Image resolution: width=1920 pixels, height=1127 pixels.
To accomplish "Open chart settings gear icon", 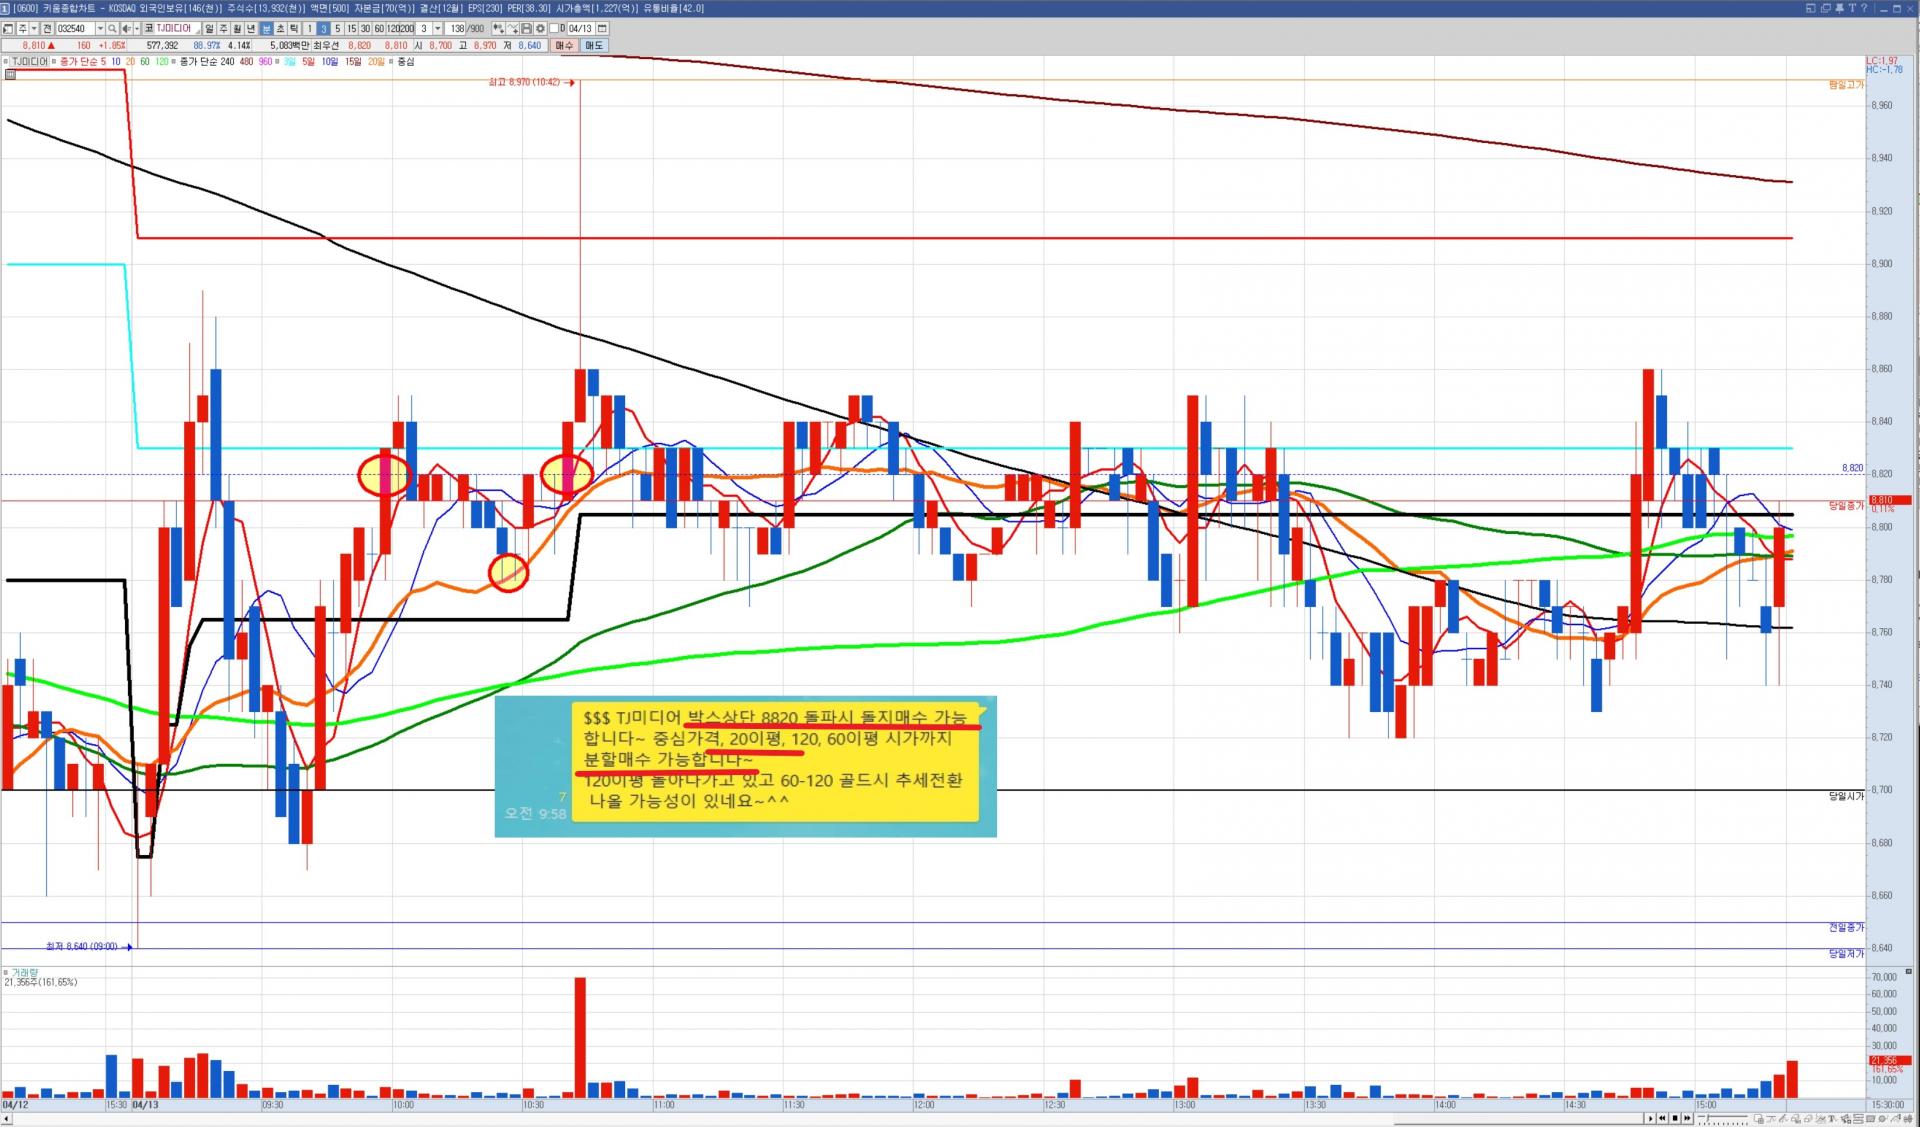I will click(x=540, y=29).
